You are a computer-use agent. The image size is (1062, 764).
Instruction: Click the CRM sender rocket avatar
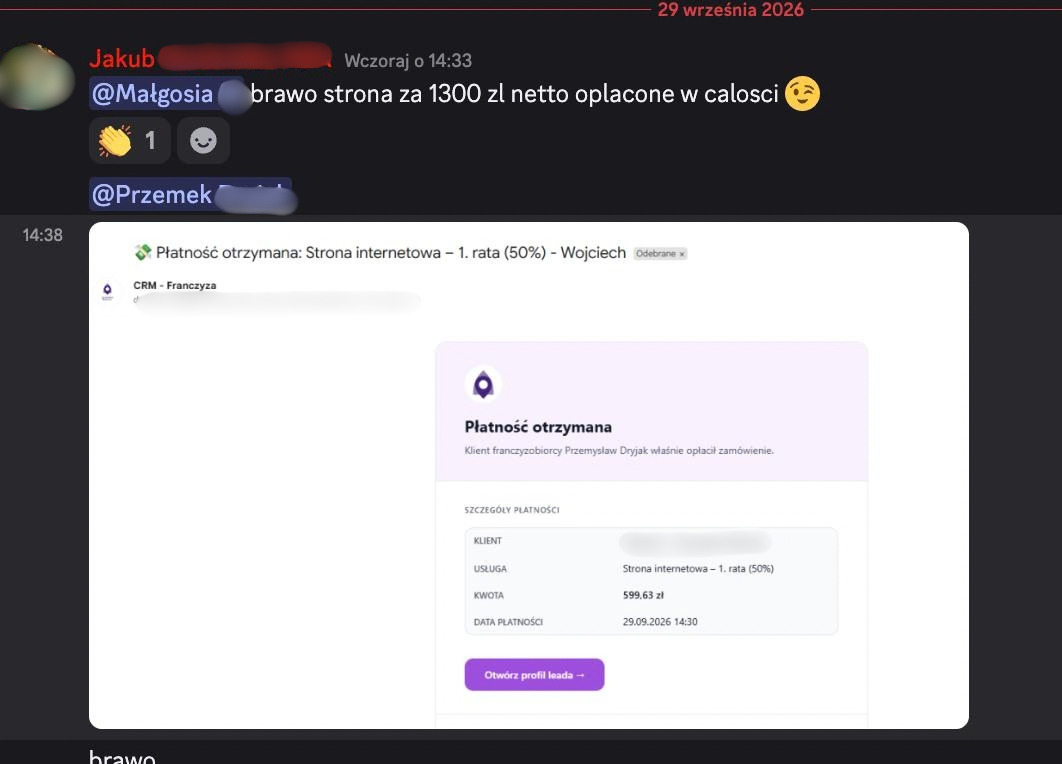pyautogui.click(x=107, y=292)
